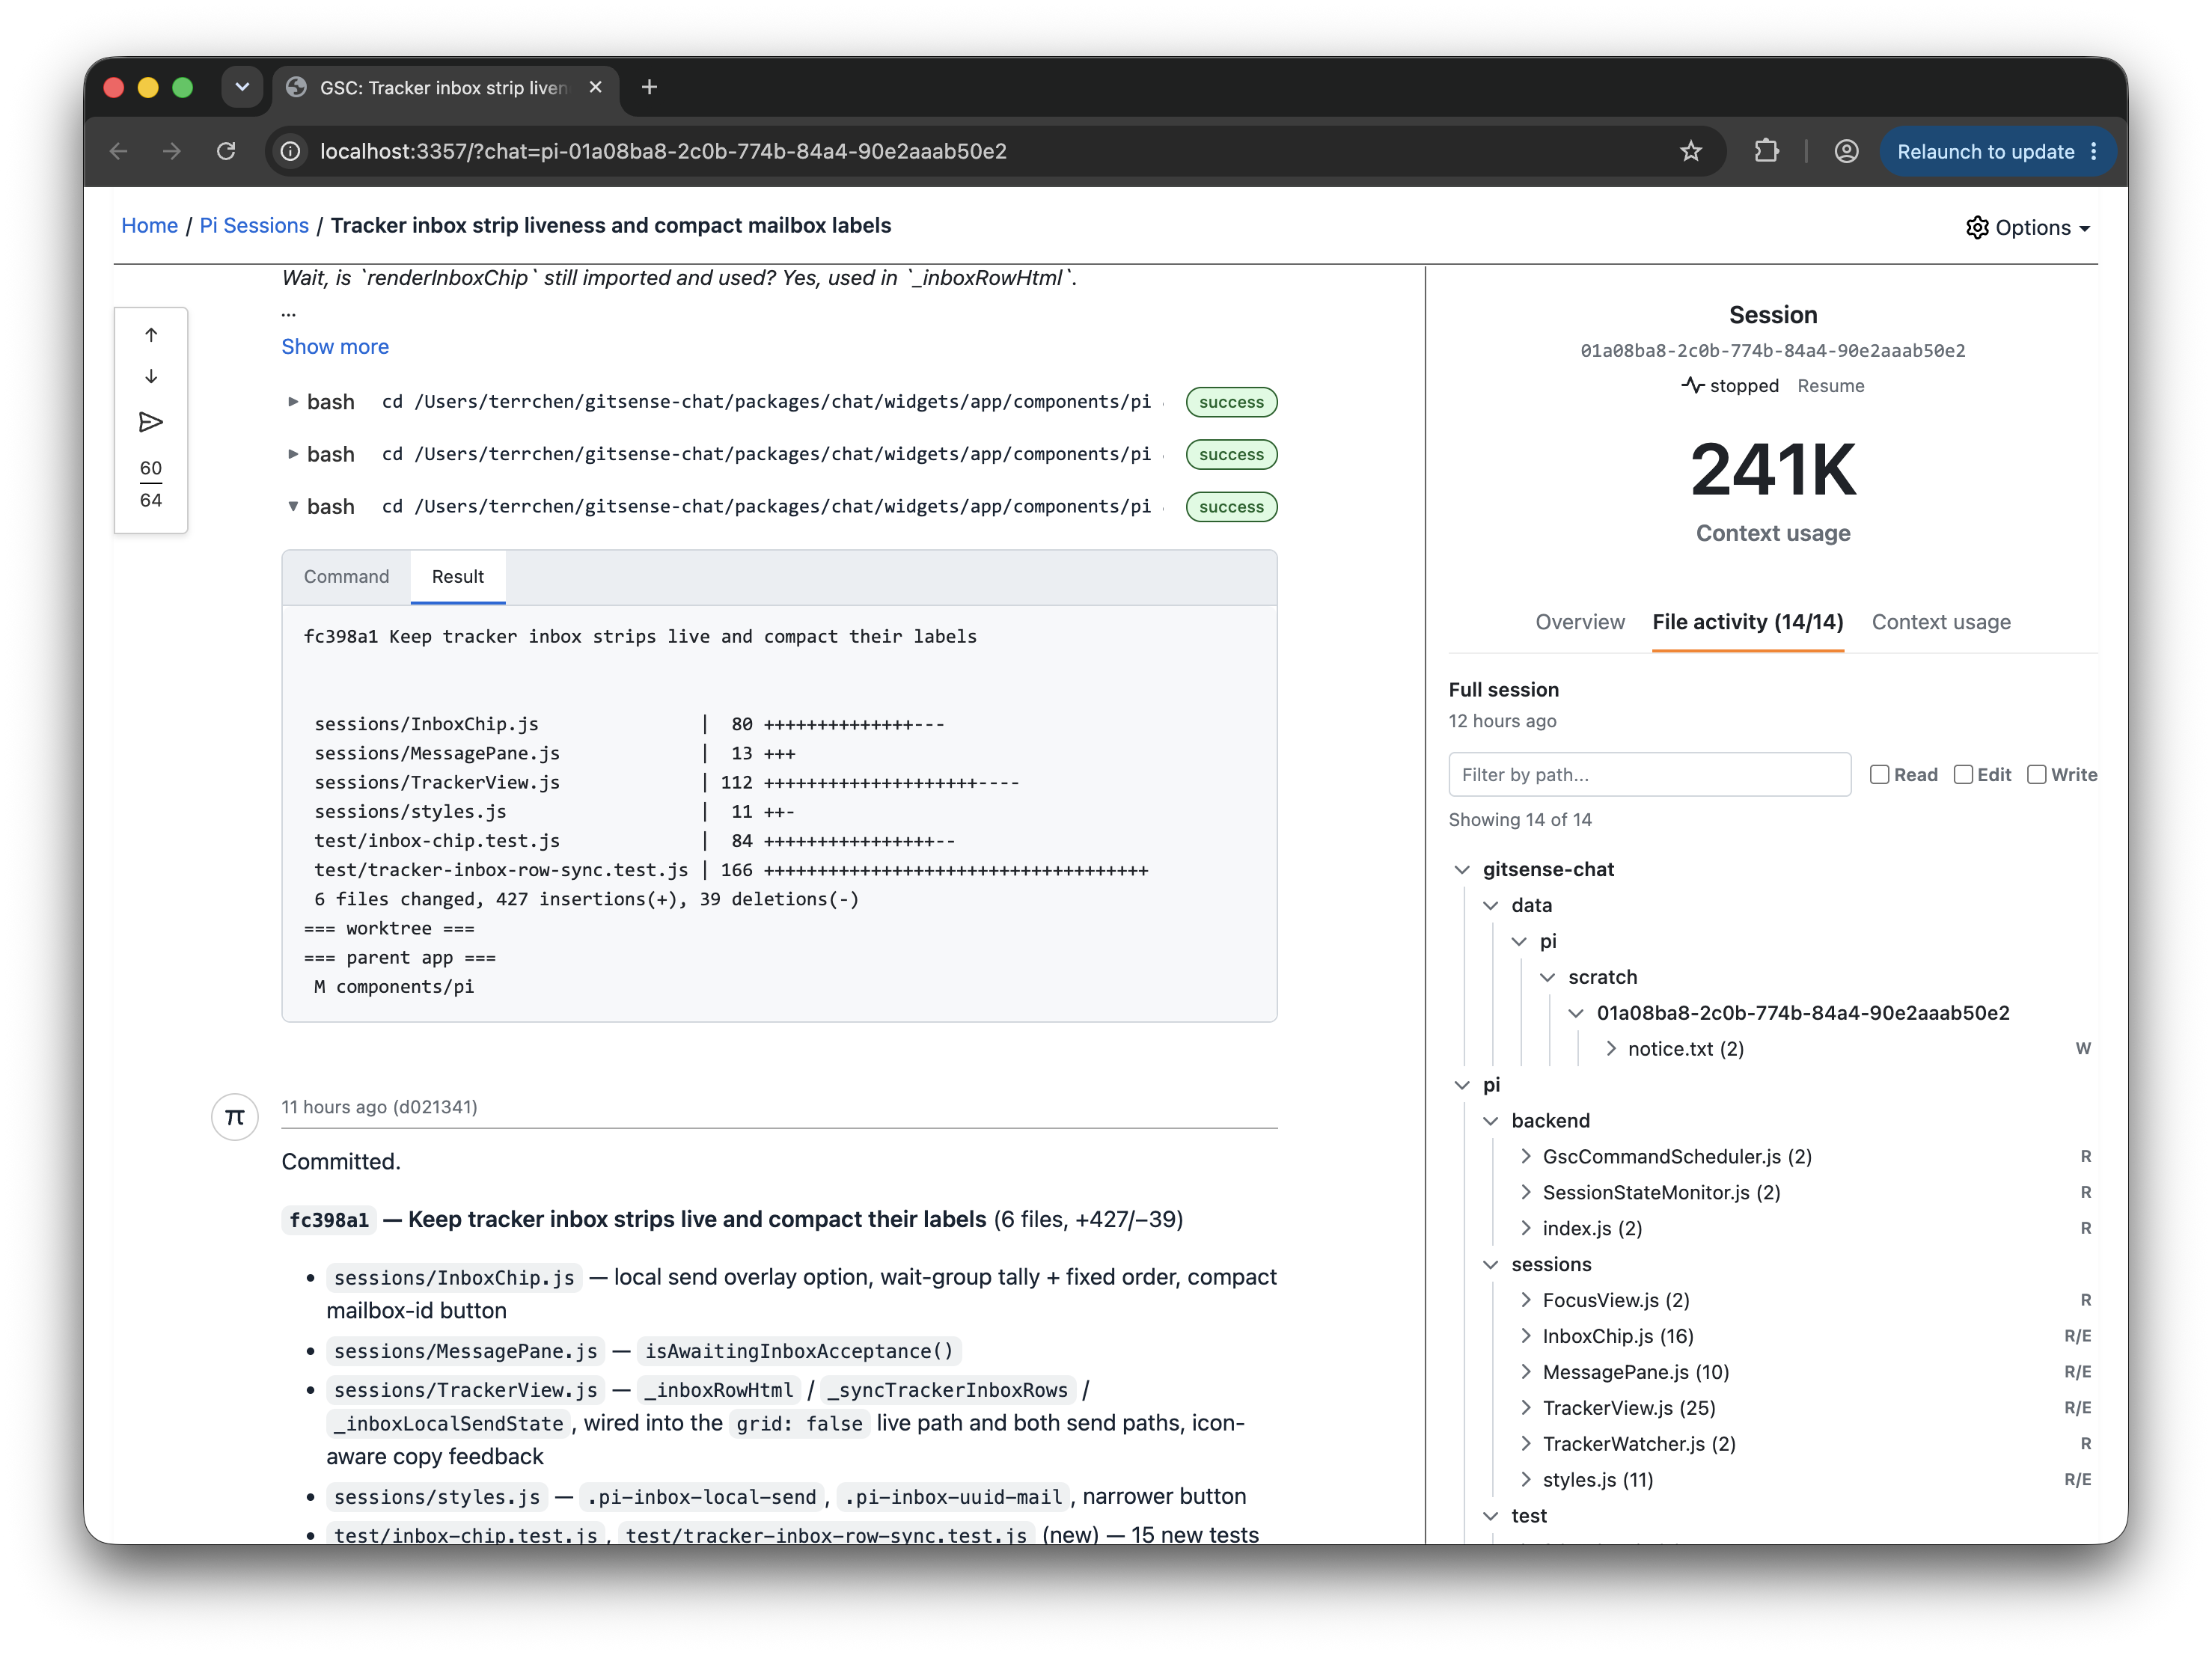Expand the second bash command row
Screen dimensions: 2212x1655
pos(292,454)
